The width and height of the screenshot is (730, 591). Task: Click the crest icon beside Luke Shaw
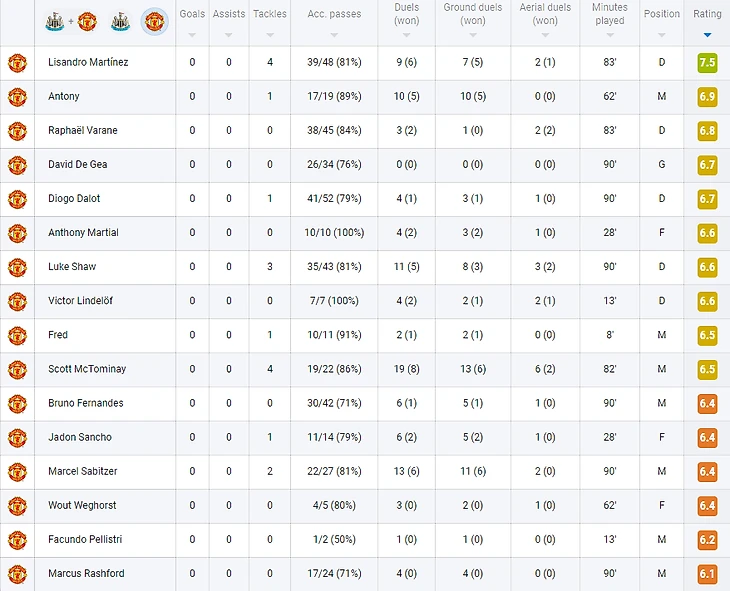(x=17, y=267)
